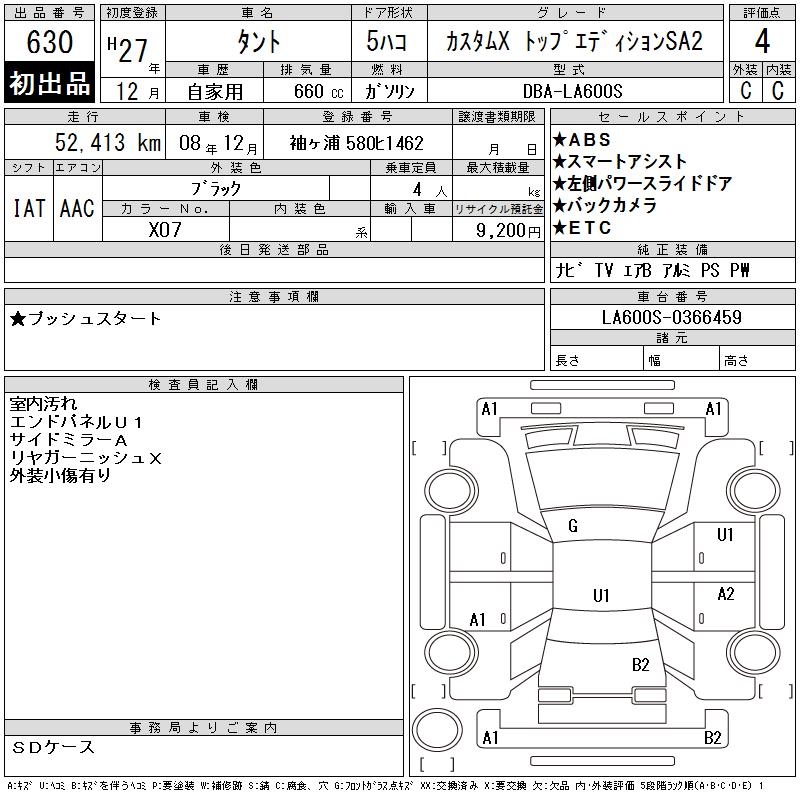Click the G mark on the windshield

[x=573, y=527]
